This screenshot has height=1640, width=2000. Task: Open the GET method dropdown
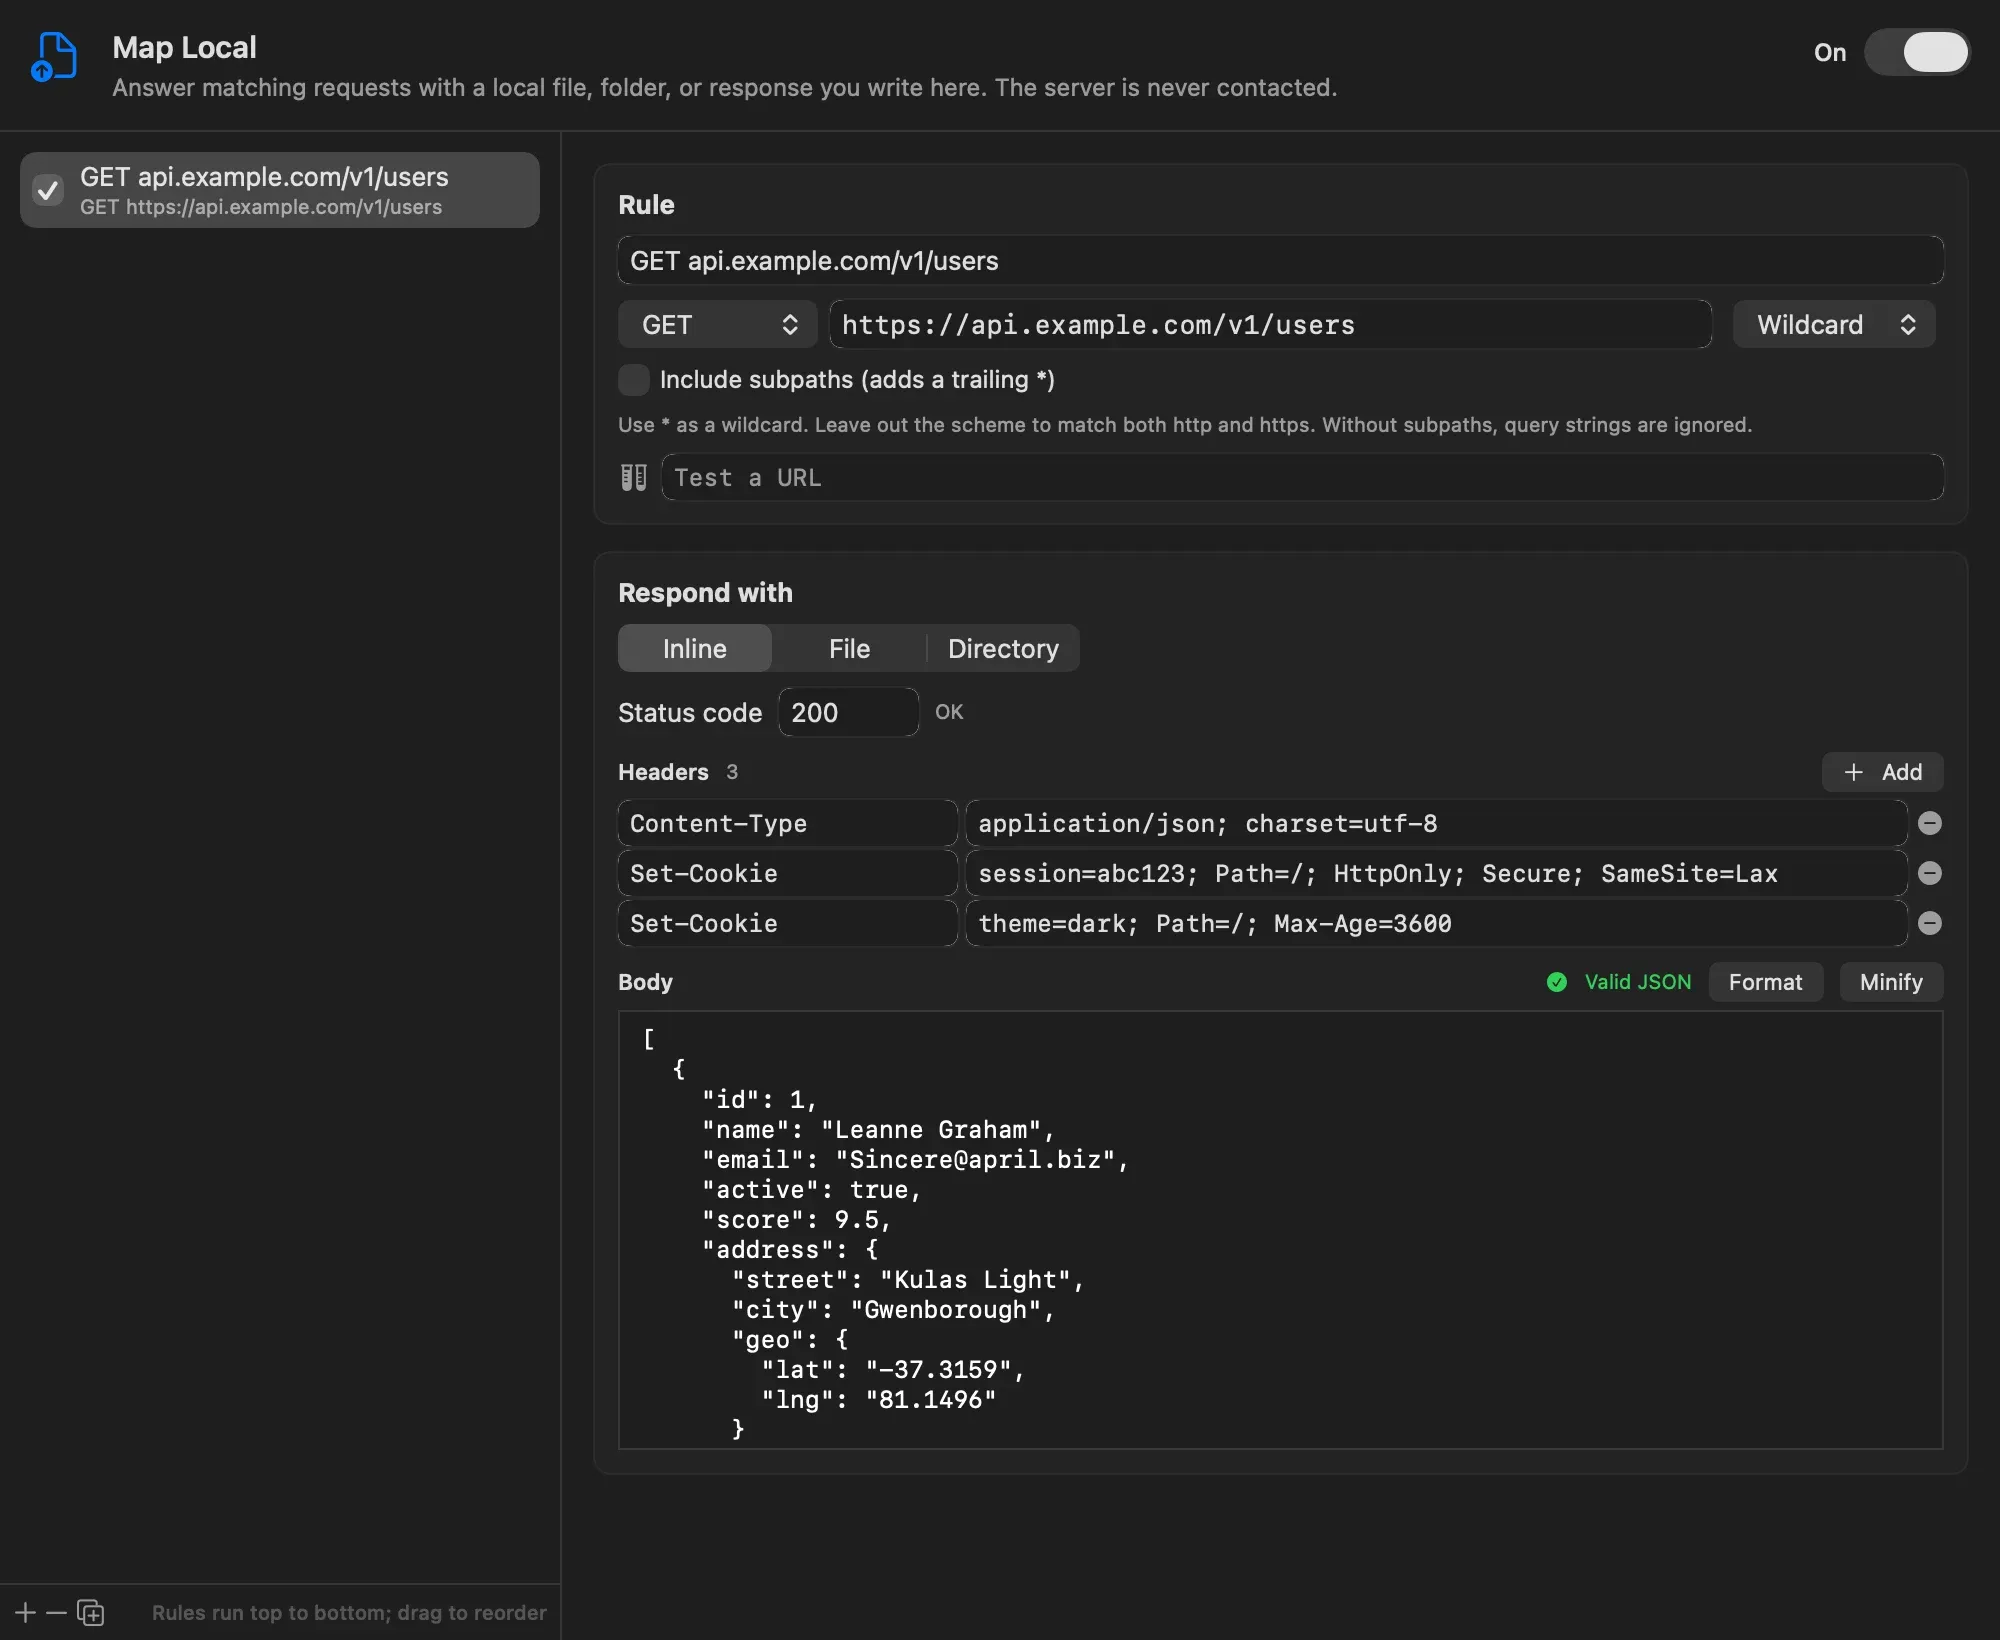pos(718,325)
